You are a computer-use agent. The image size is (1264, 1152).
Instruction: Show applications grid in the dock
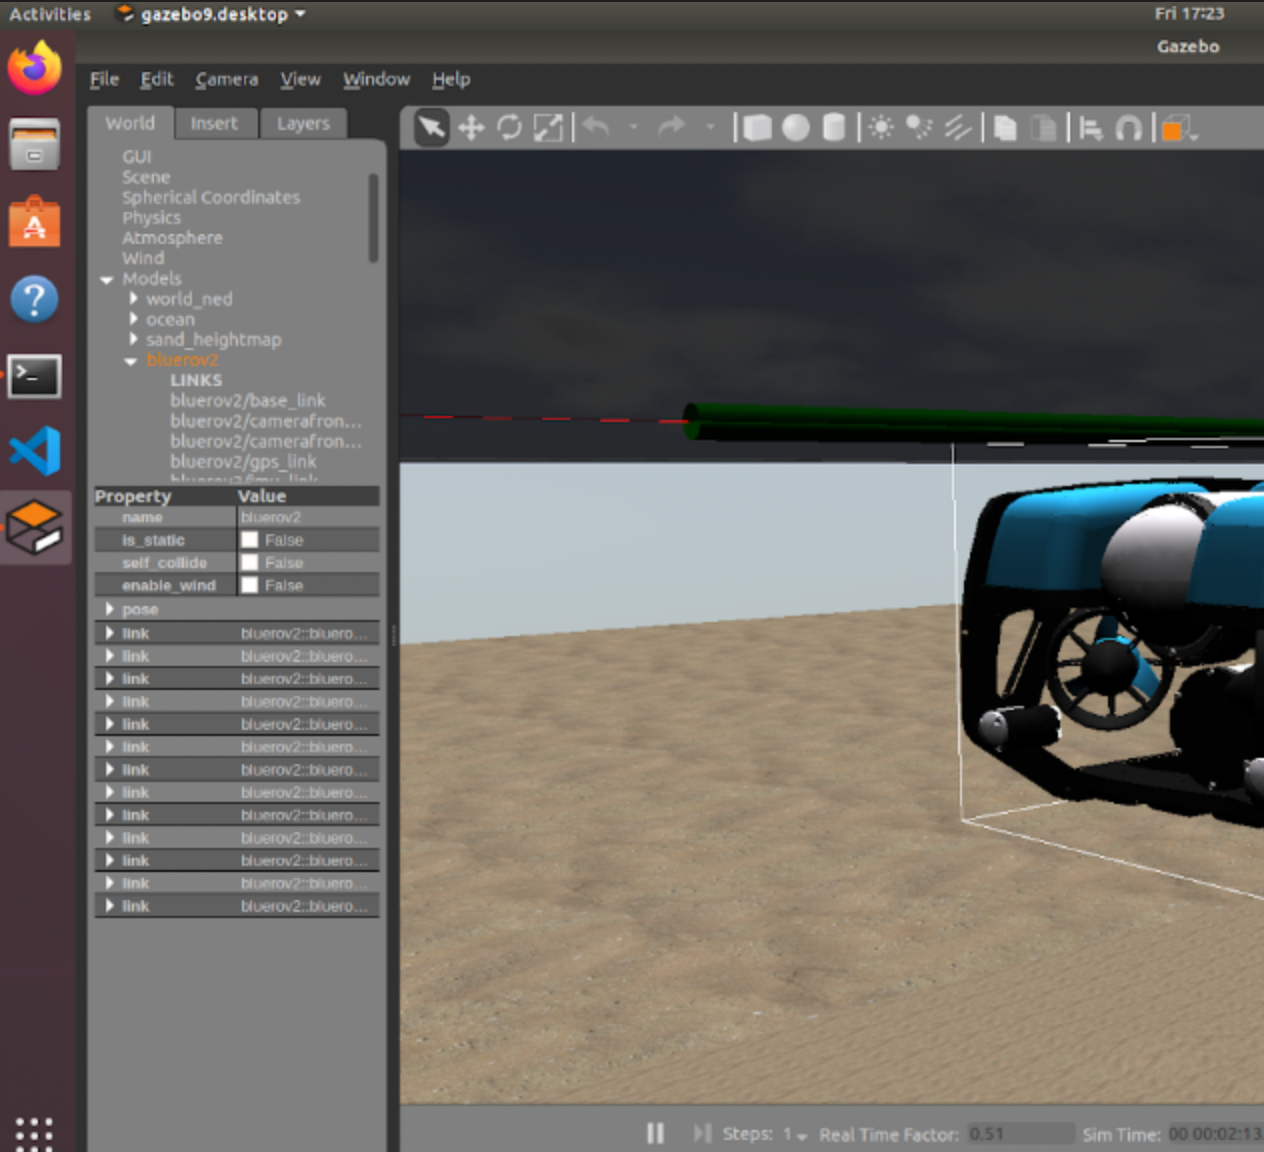[x=34, y=1133]
